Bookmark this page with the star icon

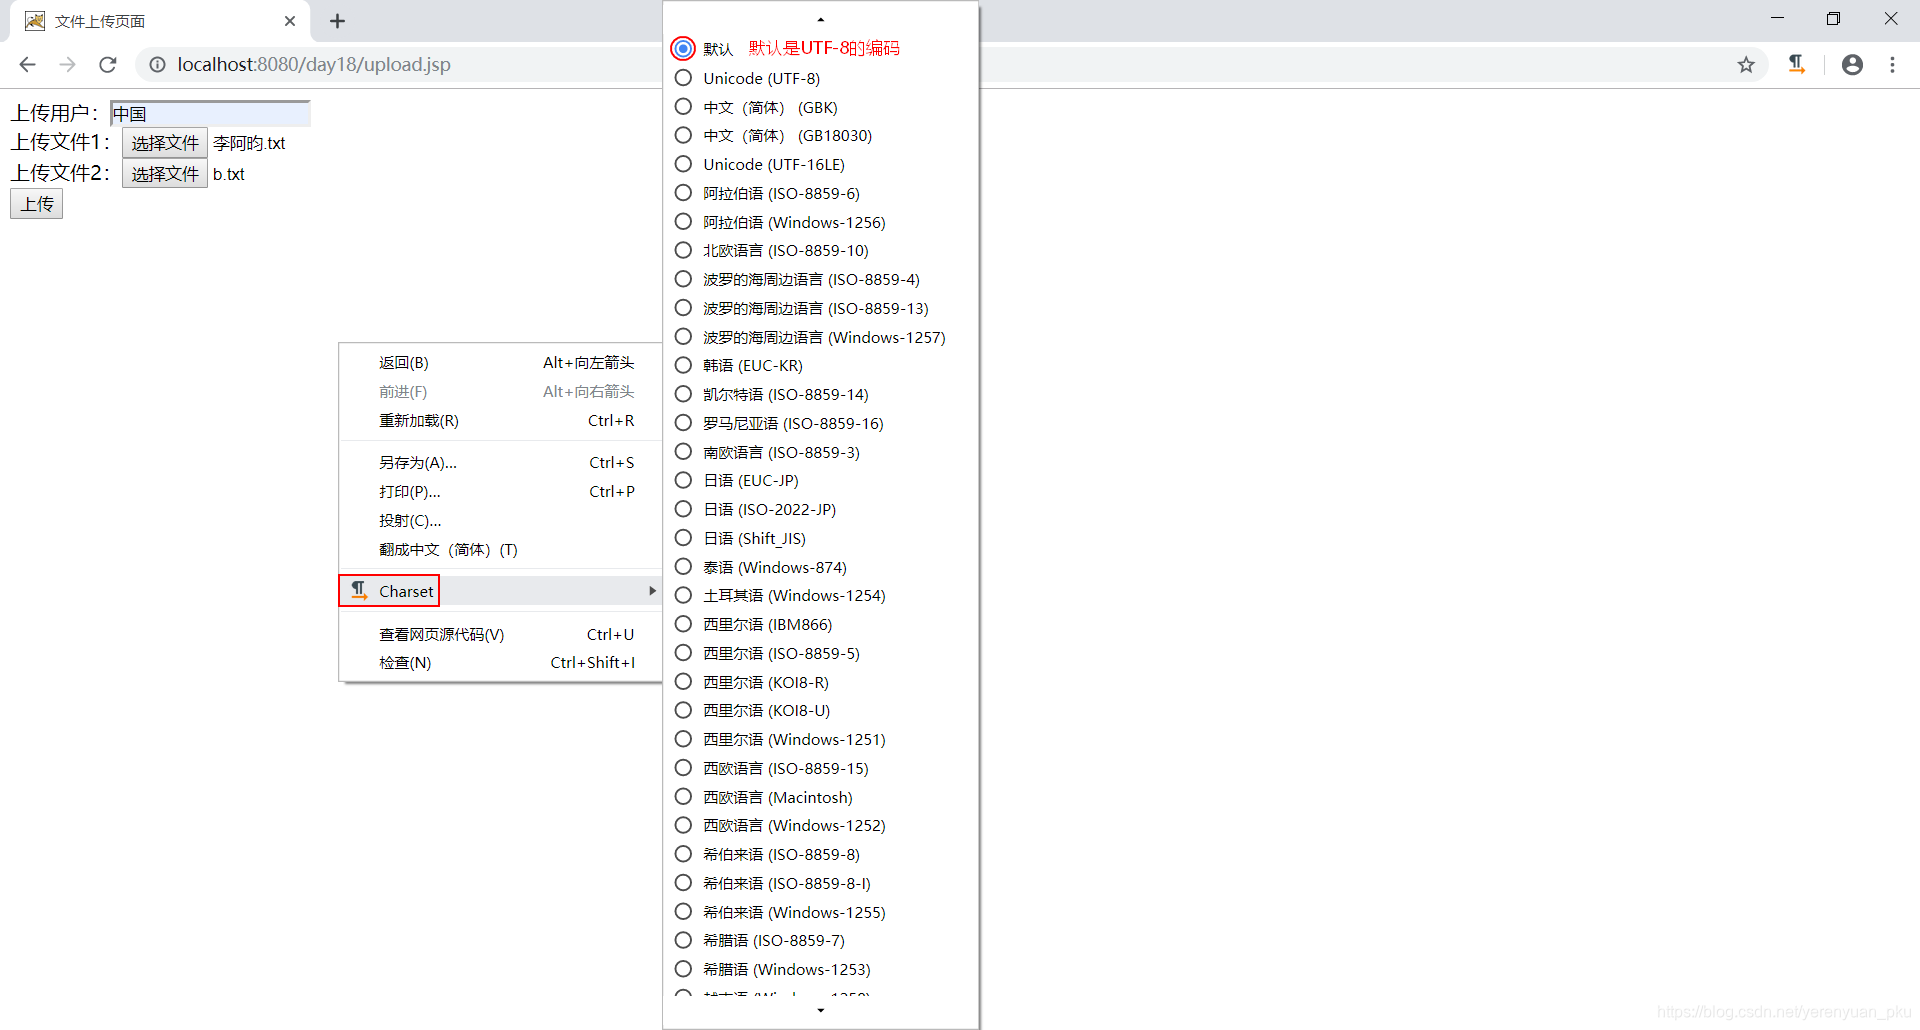(1746, 65)
